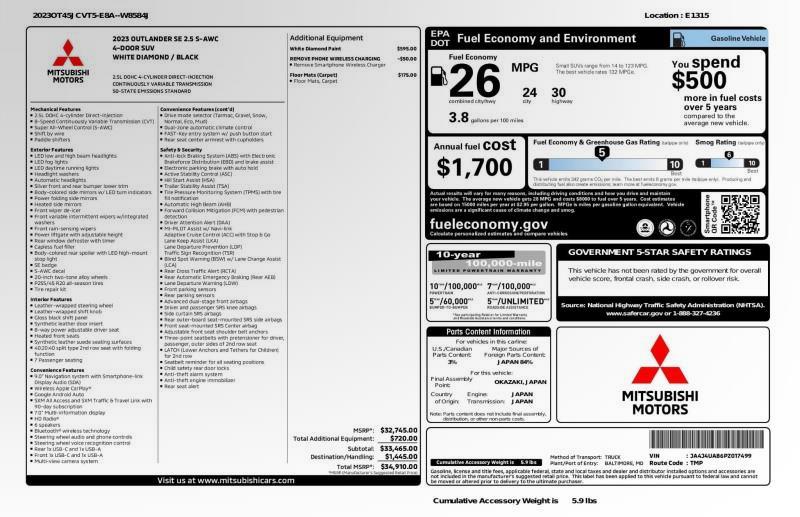The width and height of the screenshot is (800, 517).
Task: Click the '$500' fuel cost figure
Action: pos(698,81)
